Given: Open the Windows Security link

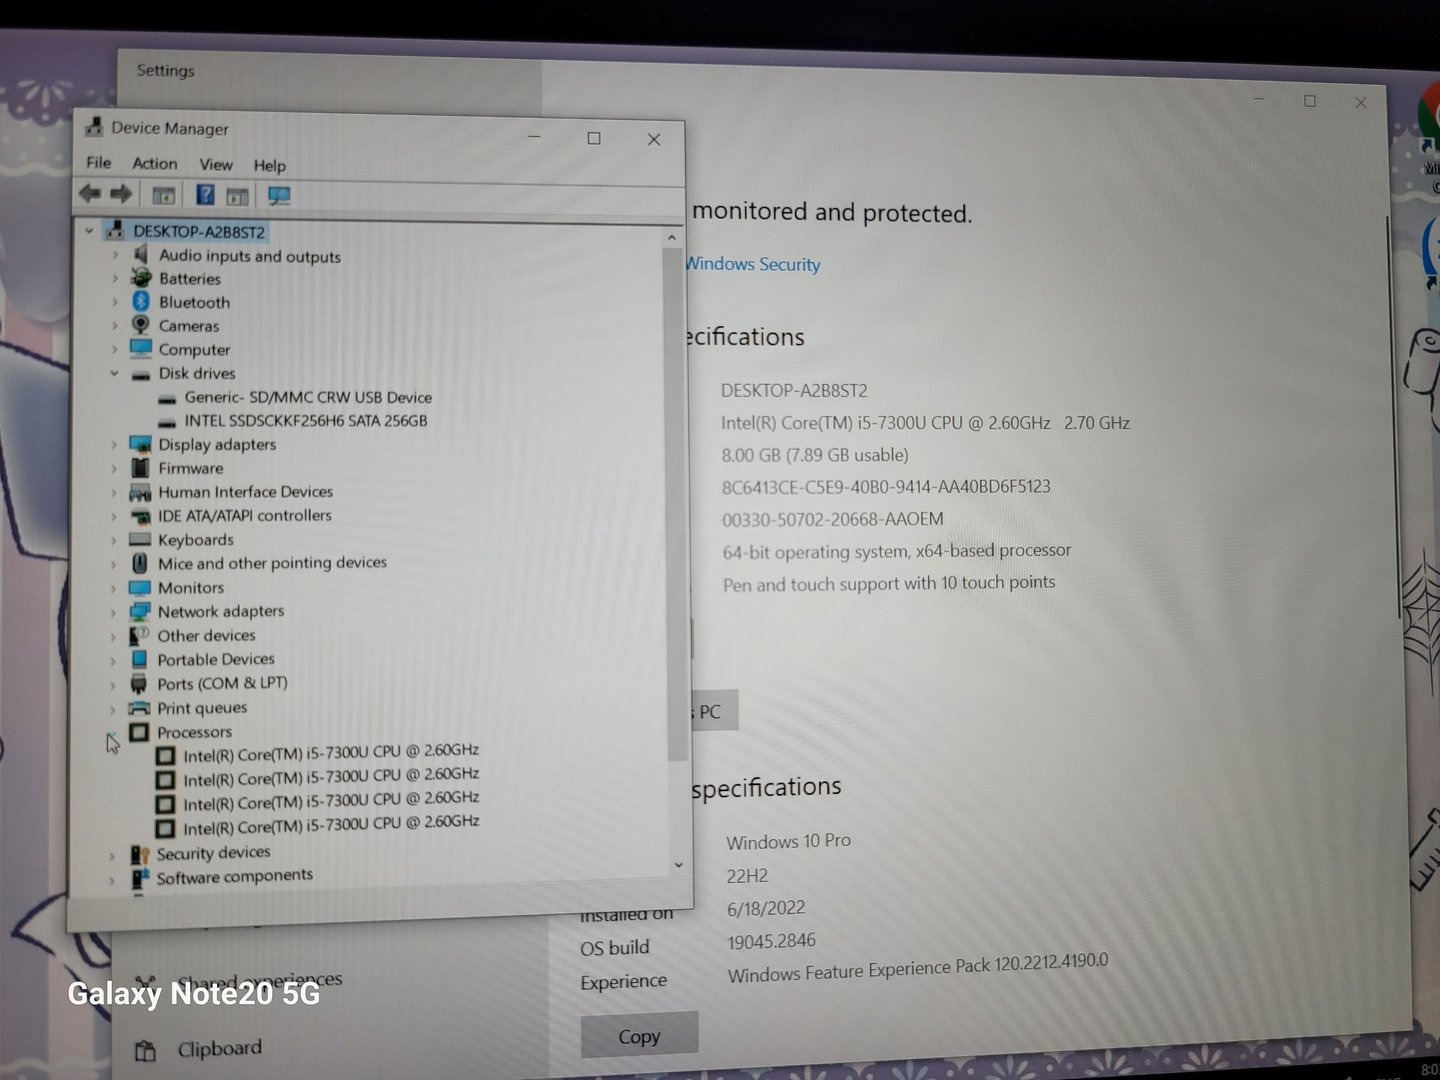Looking at the screenshot, I should tap(752, 264).
